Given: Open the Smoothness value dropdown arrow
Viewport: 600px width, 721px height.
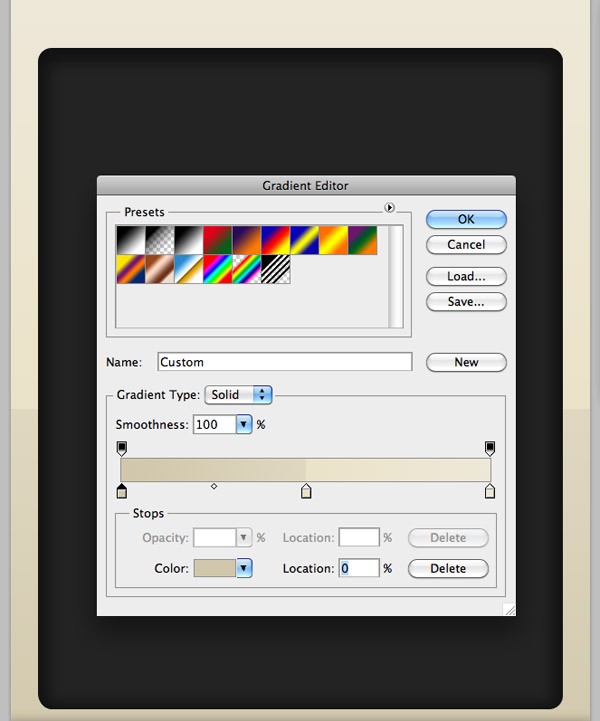Looking at the screenshot, I should click(x=244, y=424).
